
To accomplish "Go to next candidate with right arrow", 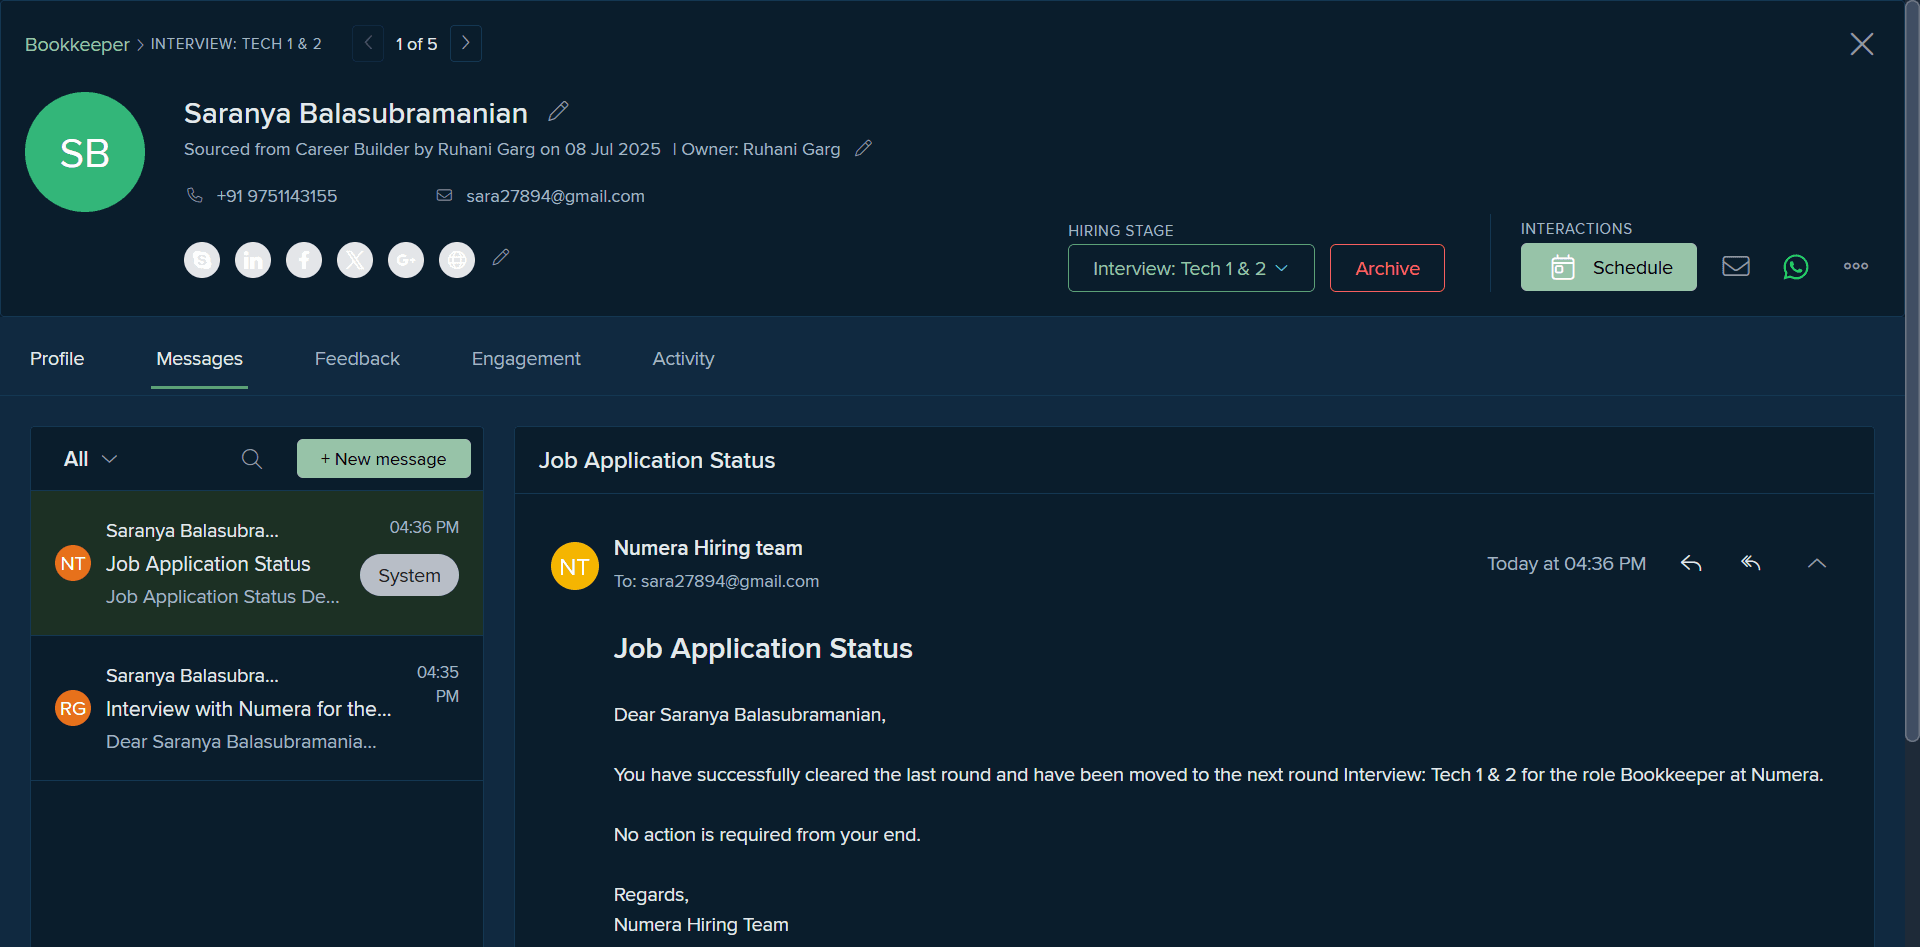I will (466, 43).
